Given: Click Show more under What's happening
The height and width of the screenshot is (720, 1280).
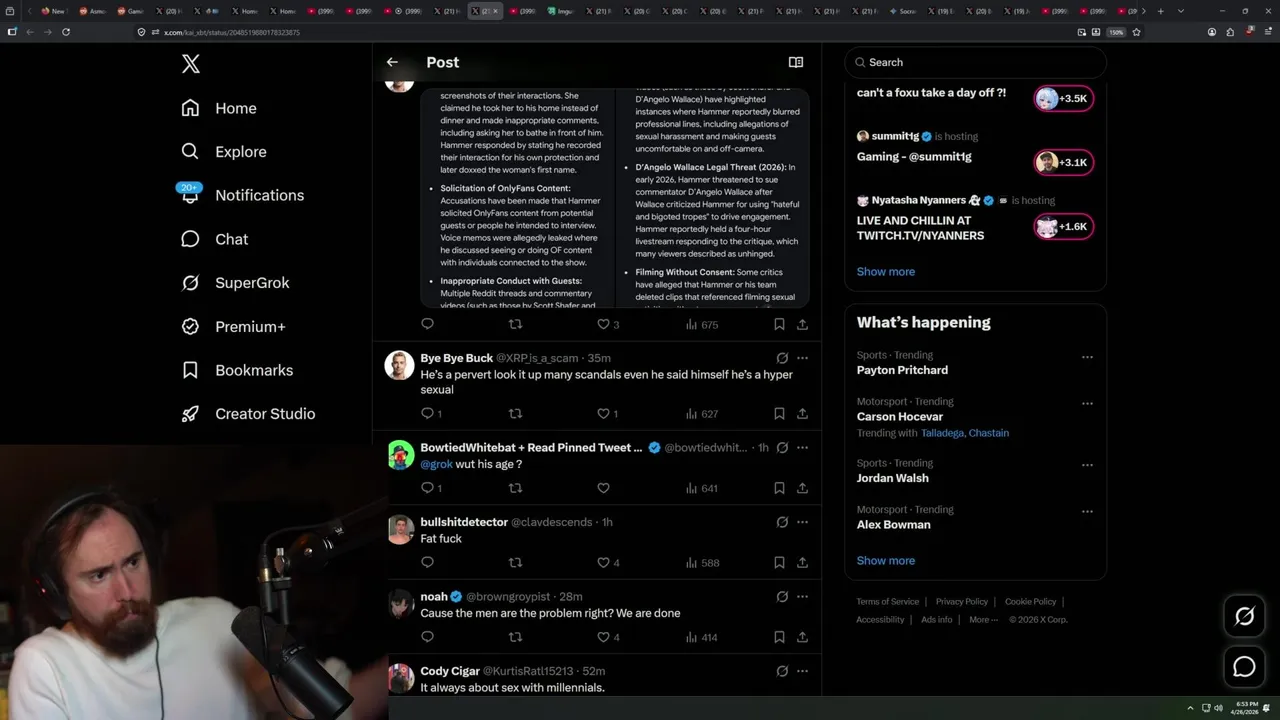Looking at the screenshot, I should click(886, 560).
